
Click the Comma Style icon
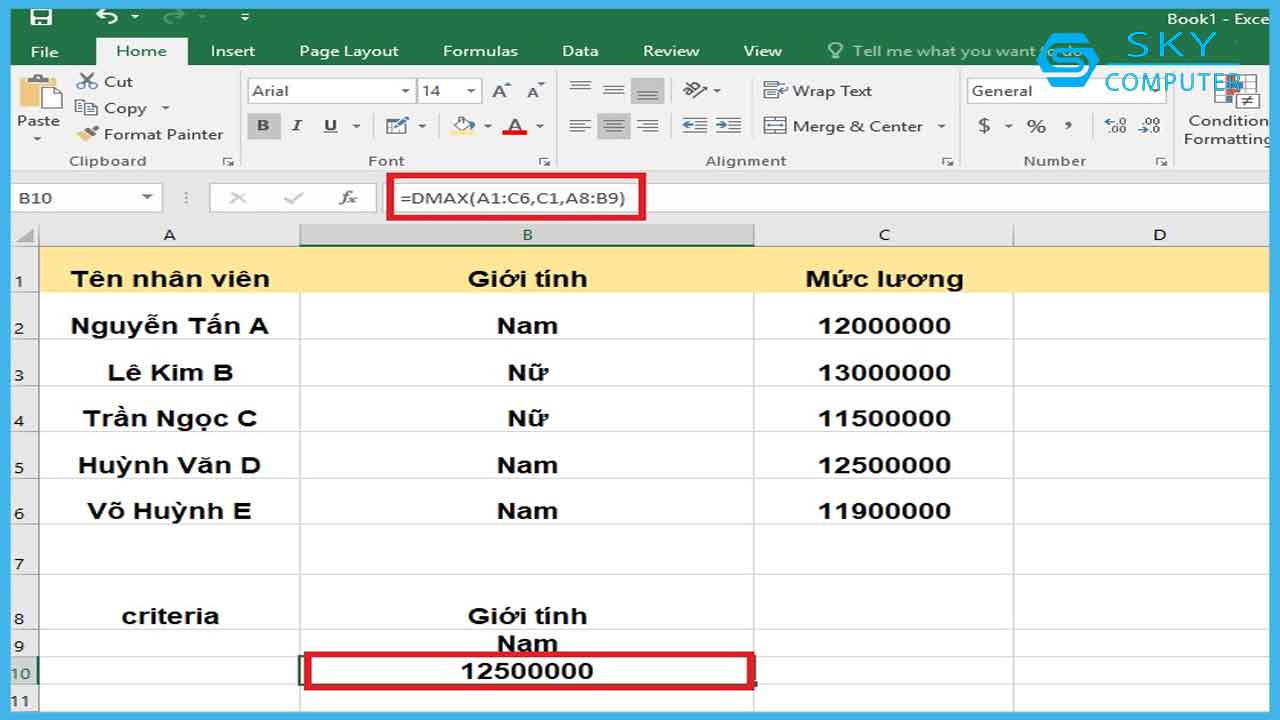[1068, 126]
